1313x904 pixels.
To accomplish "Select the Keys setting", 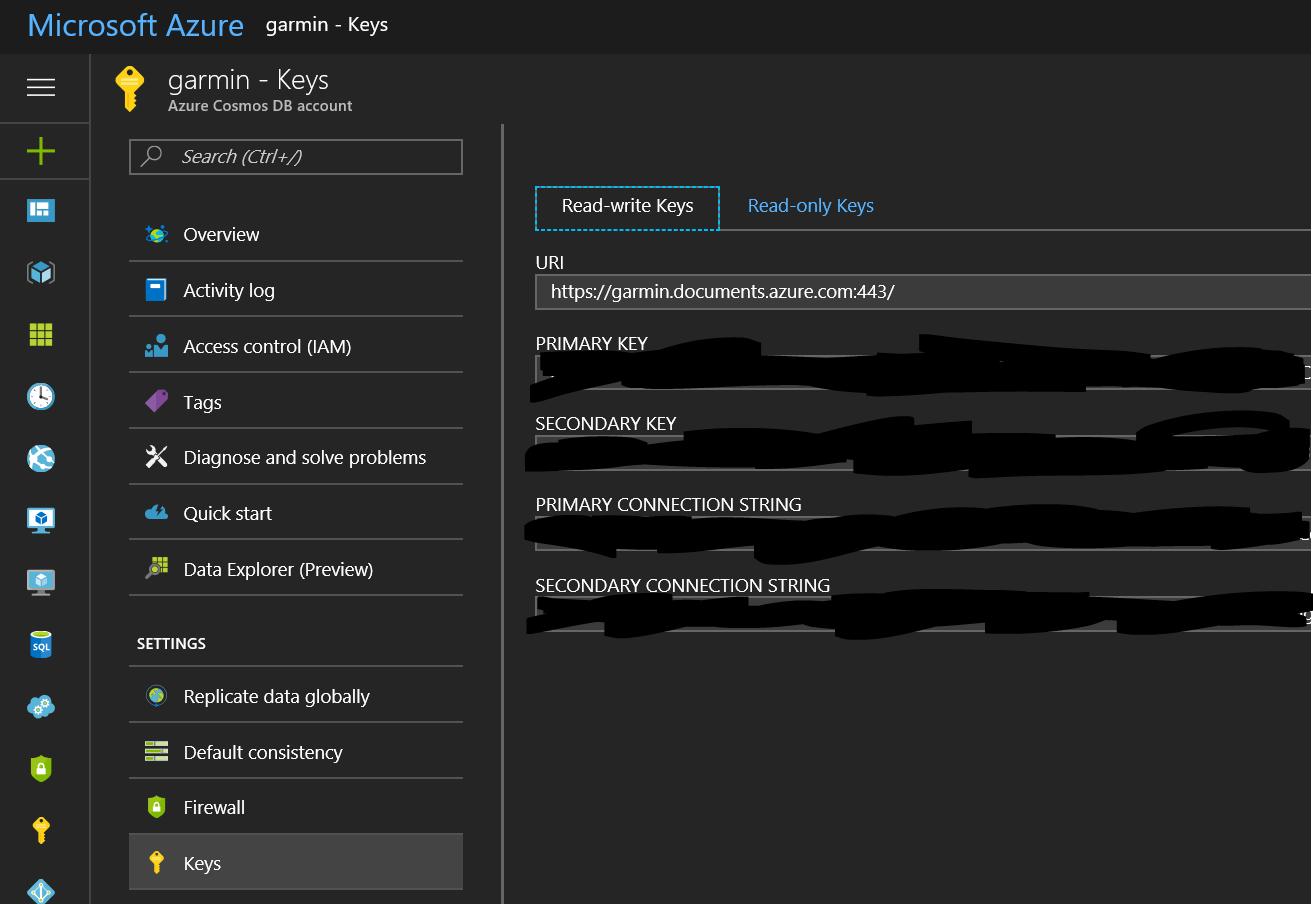I will click(296, 862).
